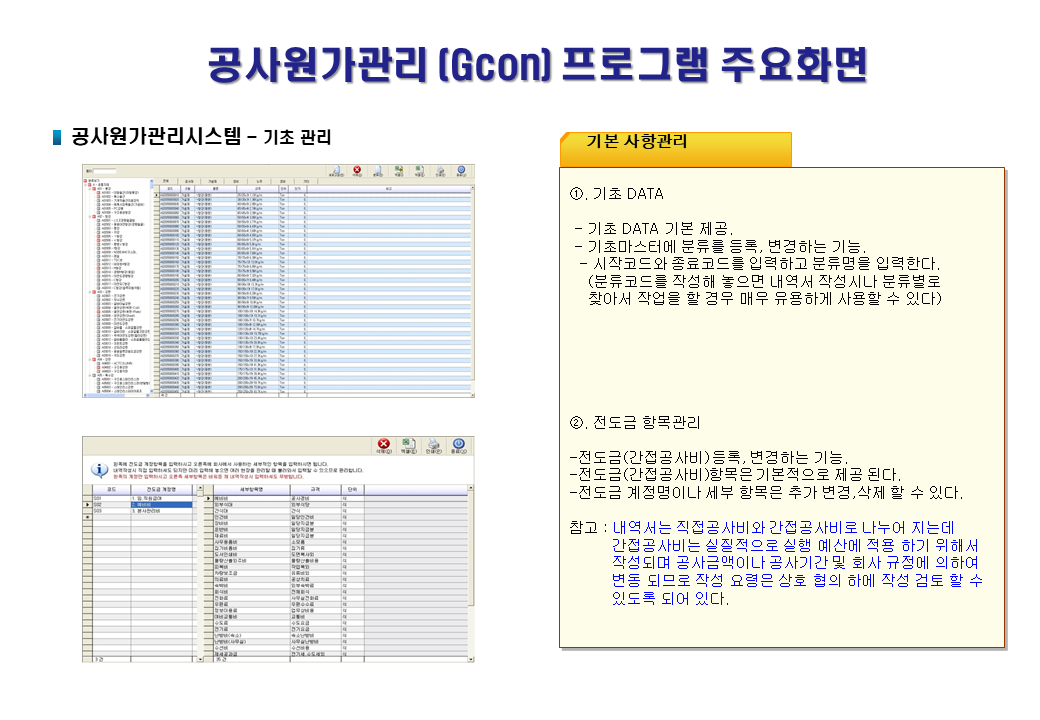Image resolution: width=1040 pixels, height=720 pixels.
Task: Click the blue info bubble icon
Action: [x=99, y=468]
